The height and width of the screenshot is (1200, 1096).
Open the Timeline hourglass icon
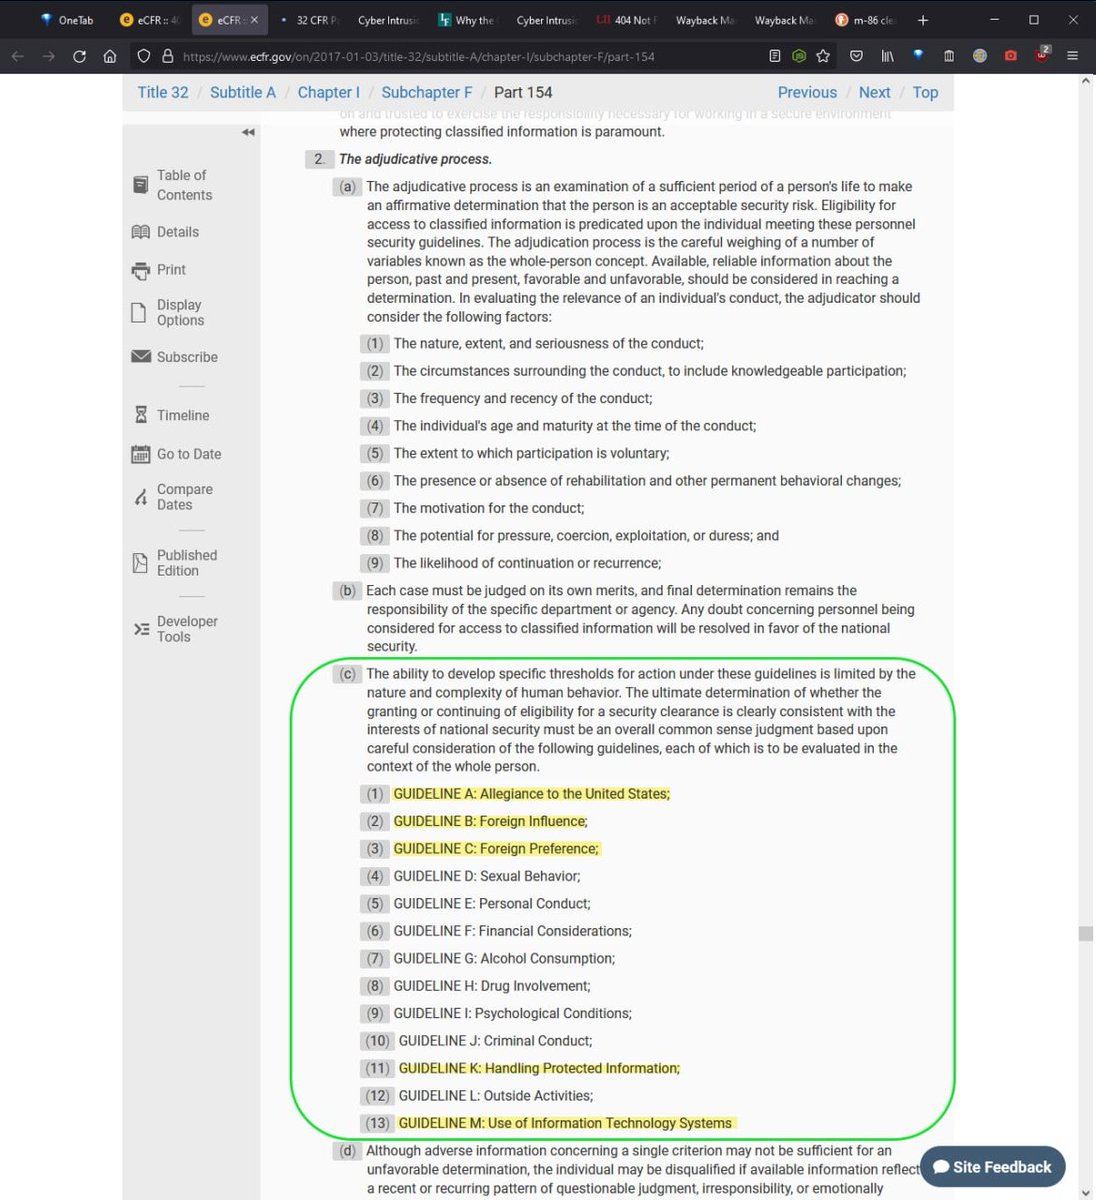141,415
